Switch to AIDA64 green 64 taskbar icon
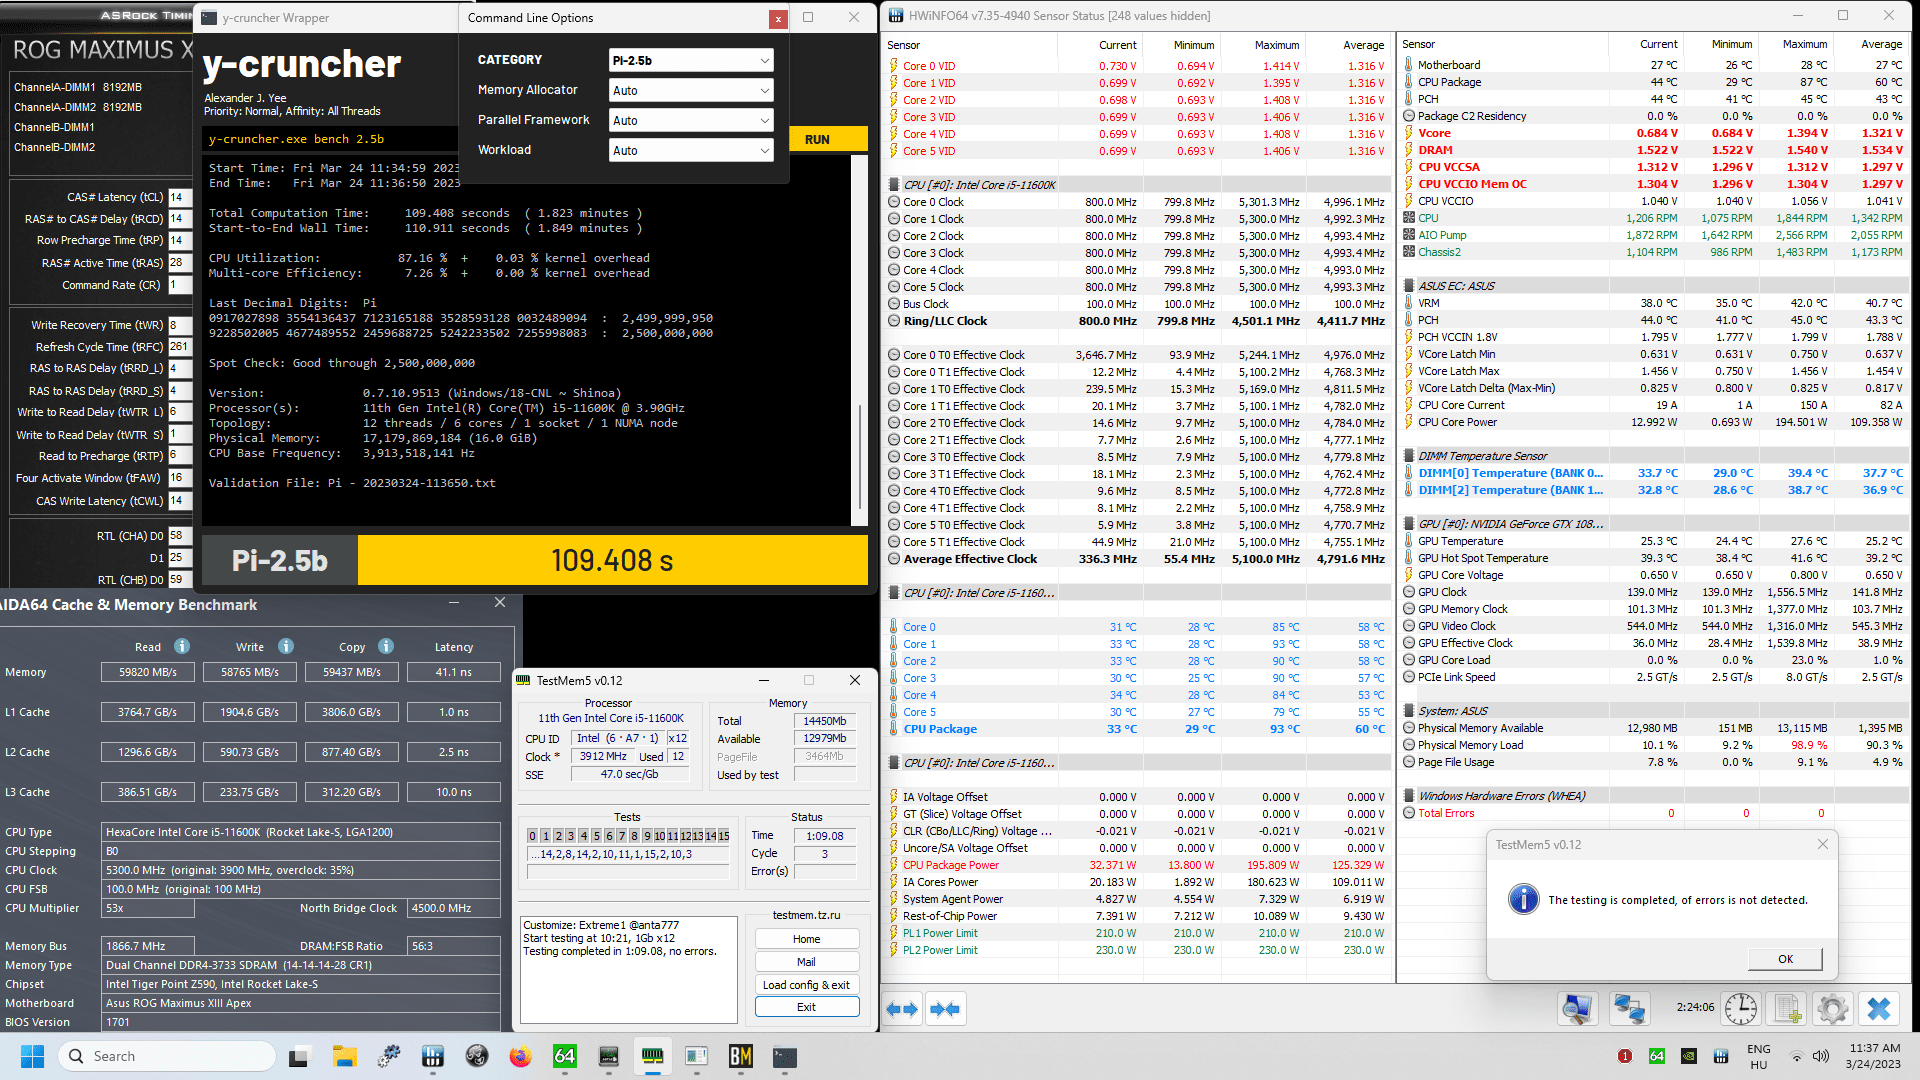 pos(565,1056)
